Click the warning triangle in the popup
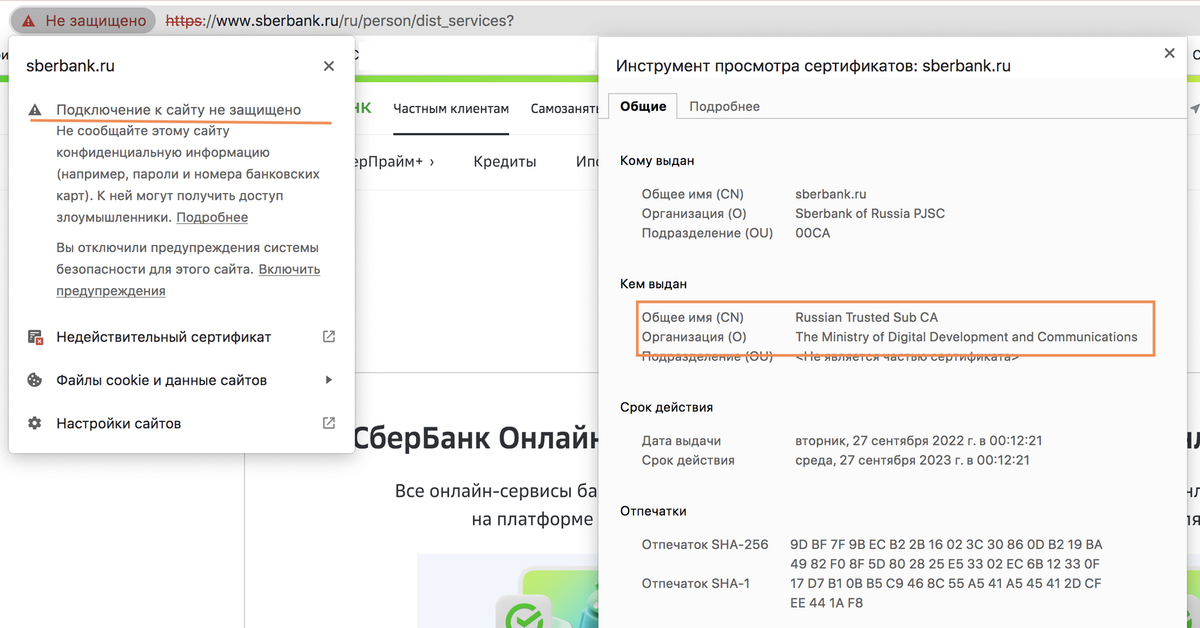 click(x=35, y=110)
